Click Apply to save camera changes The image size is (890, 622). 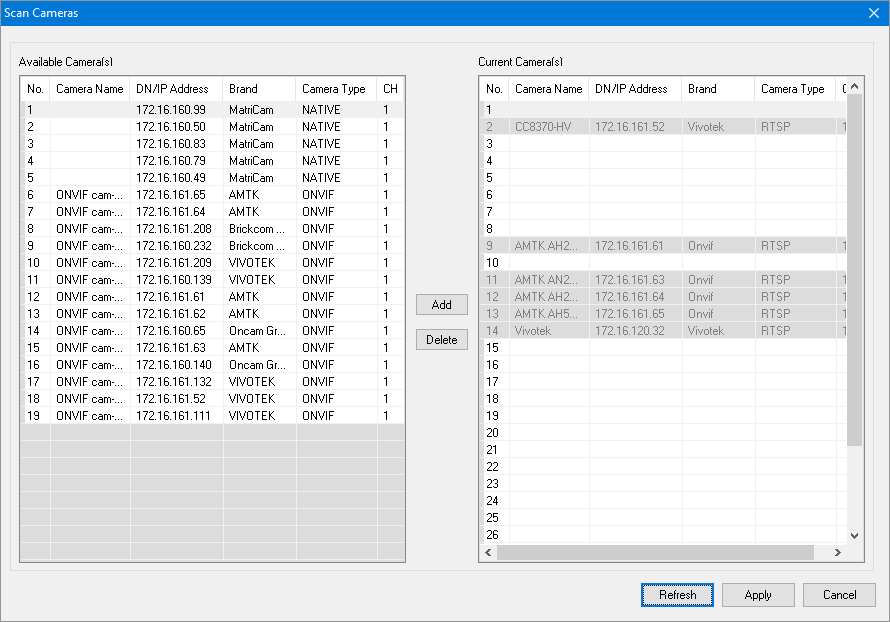[x=758, y=595]
